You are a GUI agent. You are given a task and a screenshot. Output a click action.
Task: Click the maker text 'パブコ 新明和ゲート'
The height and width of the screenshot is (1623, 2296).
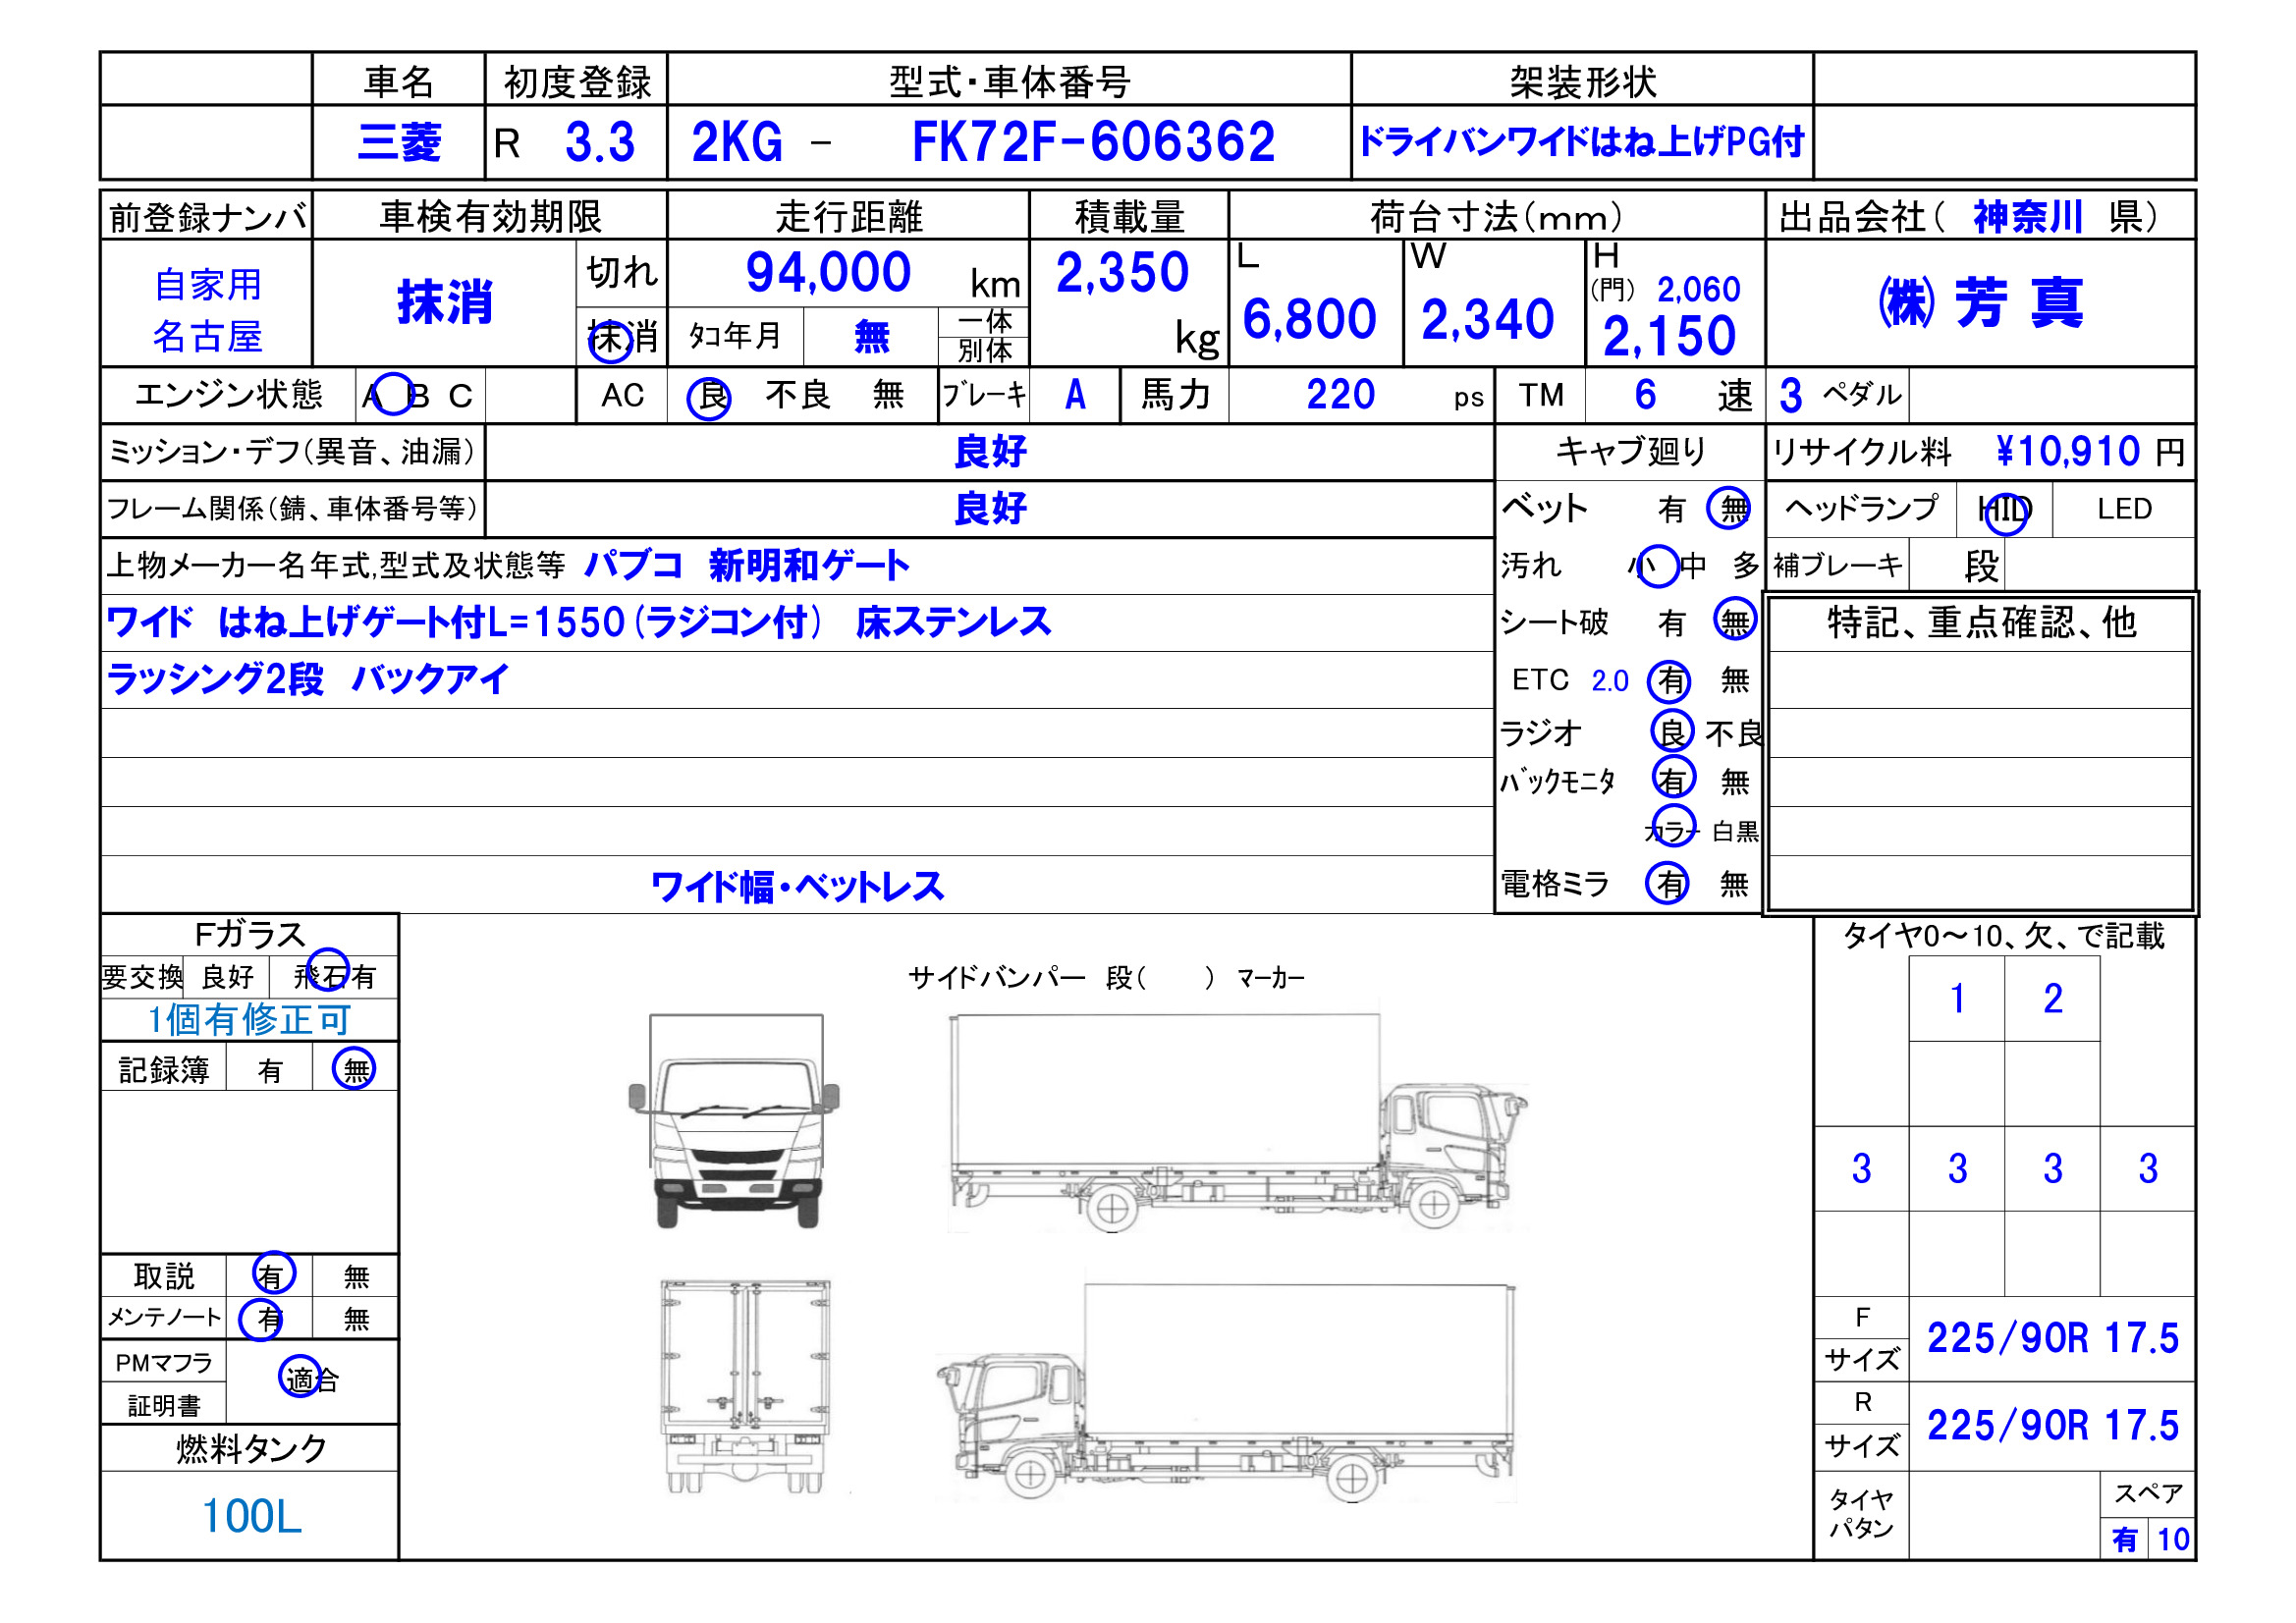[746, 566]
